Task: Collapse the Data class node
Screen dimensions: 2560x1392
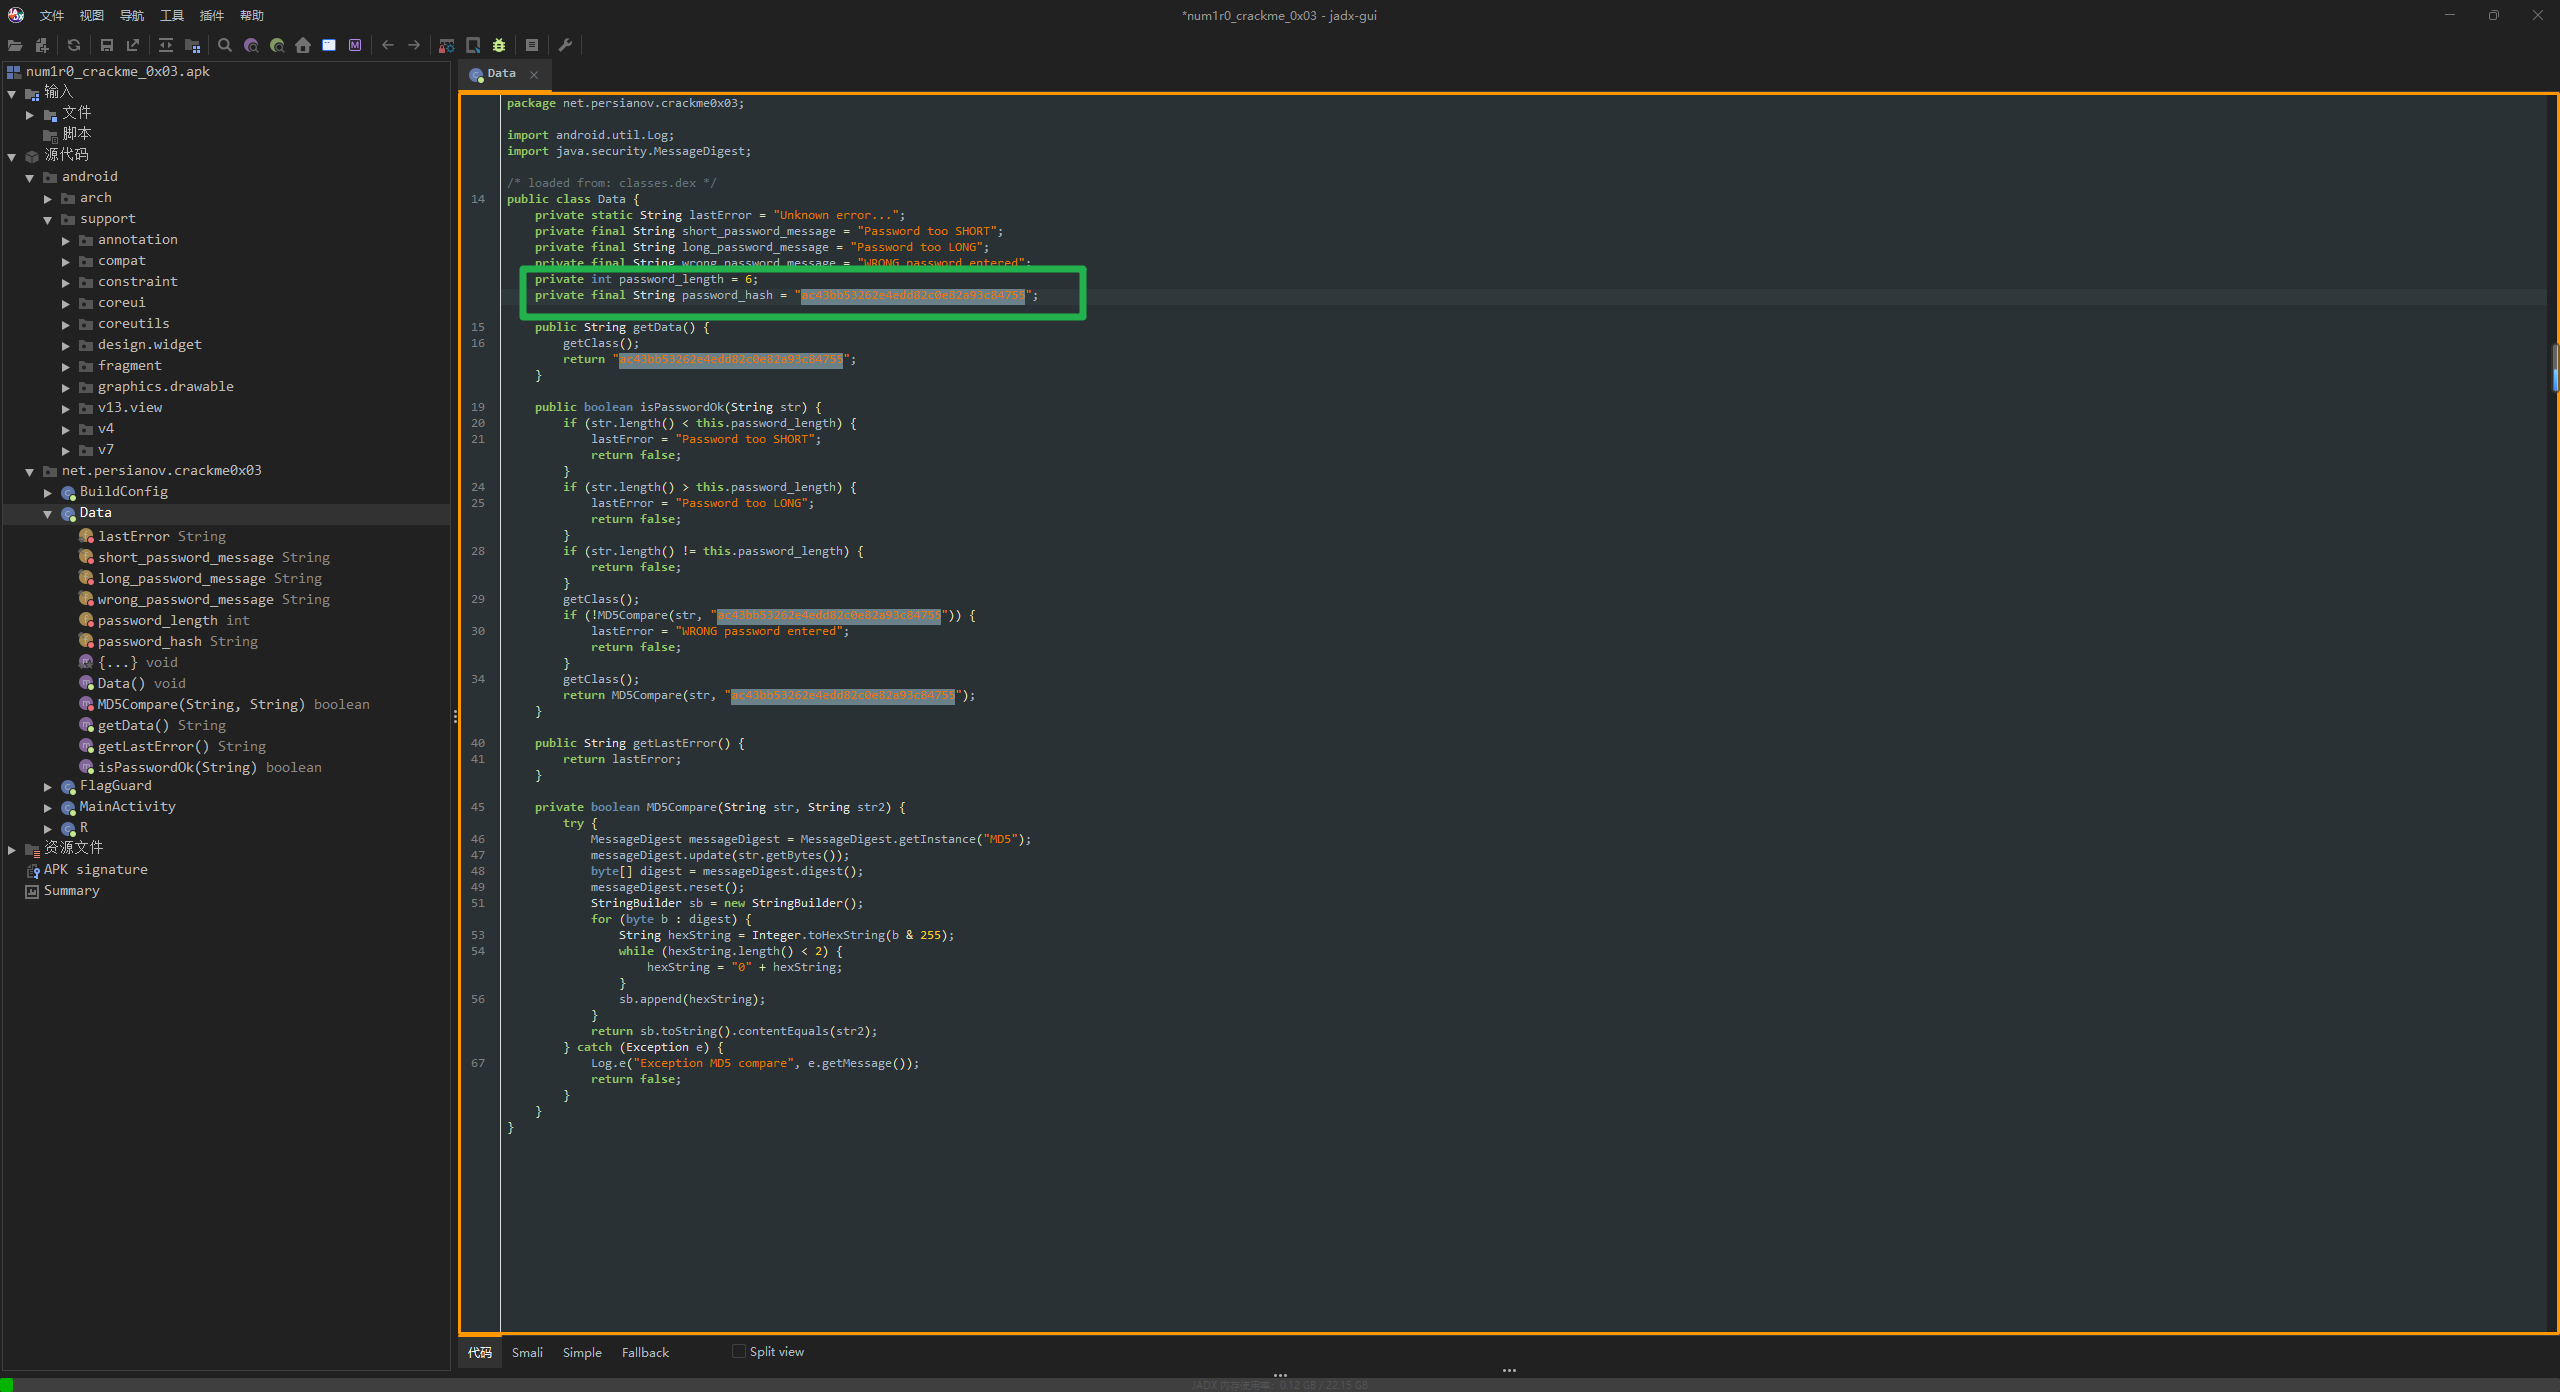Action: (48, 514)
